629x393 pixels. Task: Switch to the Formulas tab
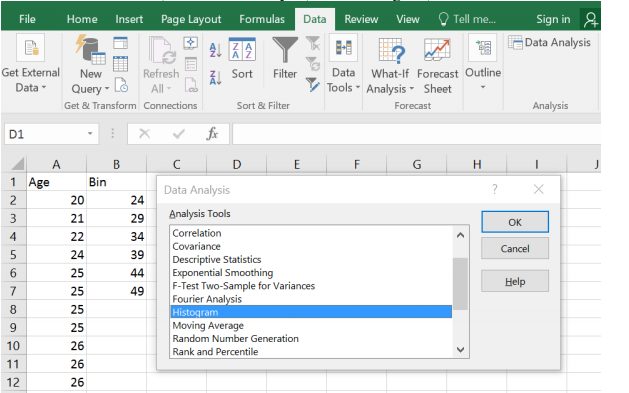click(262, 19)
